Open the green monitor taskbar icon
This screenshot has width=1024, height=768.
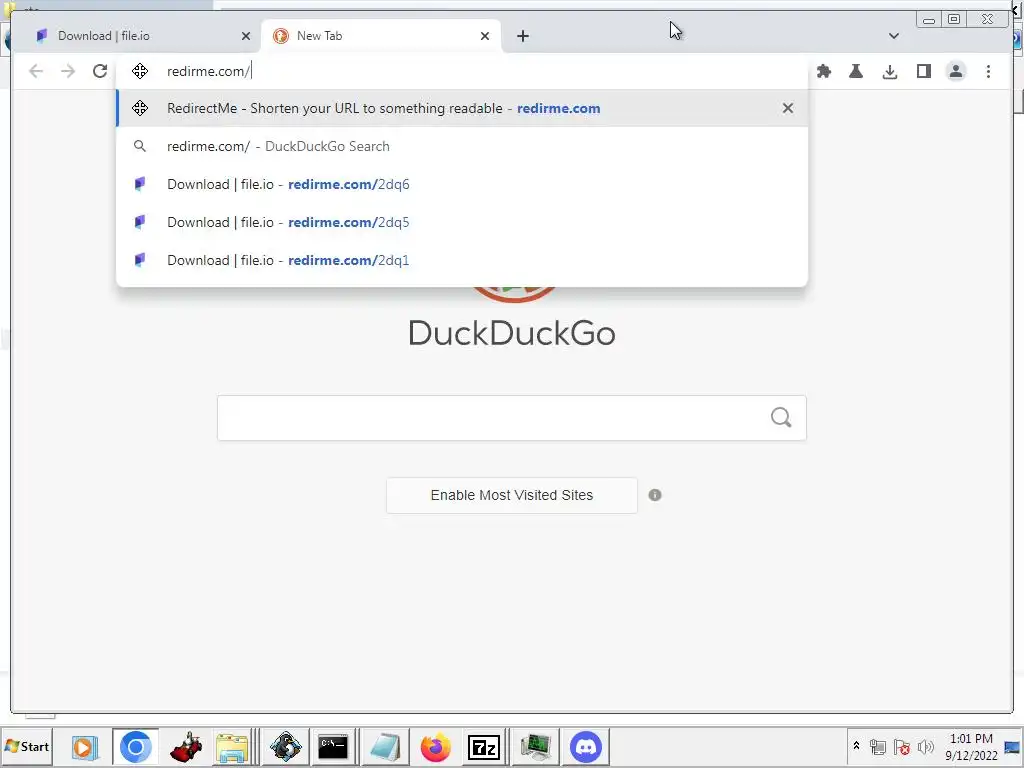click(536, 746)
